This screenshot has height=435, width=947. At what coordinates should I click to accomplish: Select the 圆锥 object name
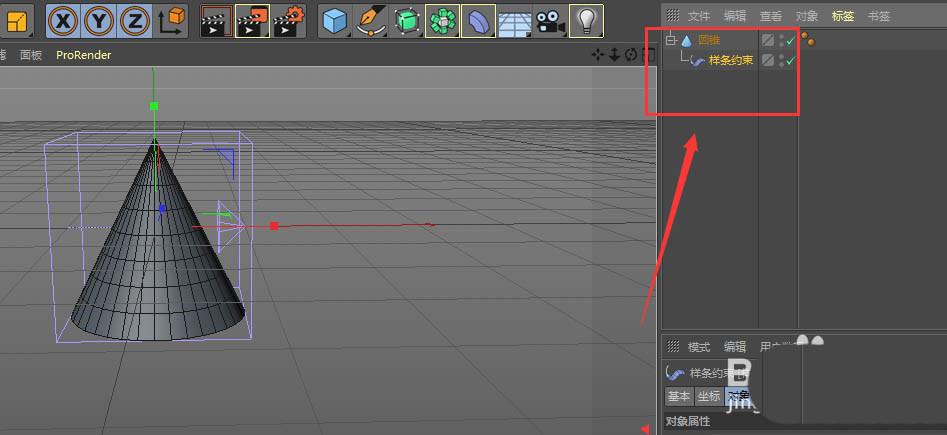[x=709, y=40]
